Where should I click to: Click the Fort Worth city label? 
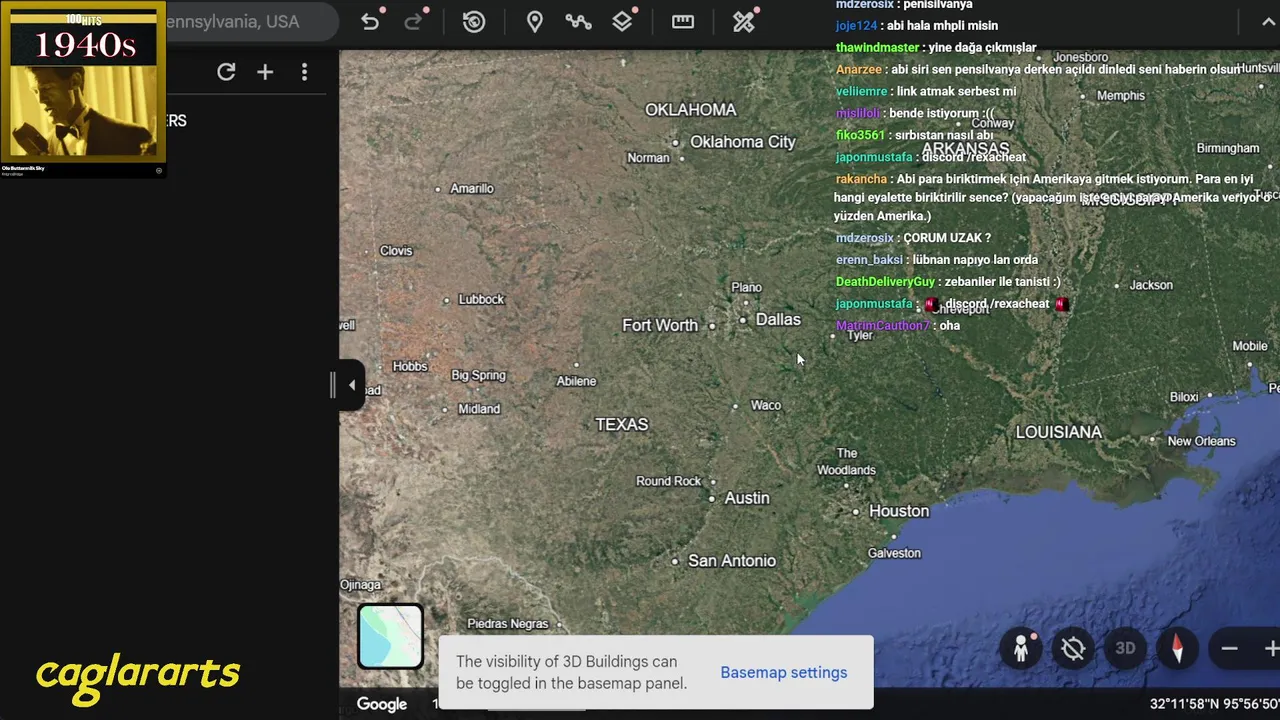660,325
